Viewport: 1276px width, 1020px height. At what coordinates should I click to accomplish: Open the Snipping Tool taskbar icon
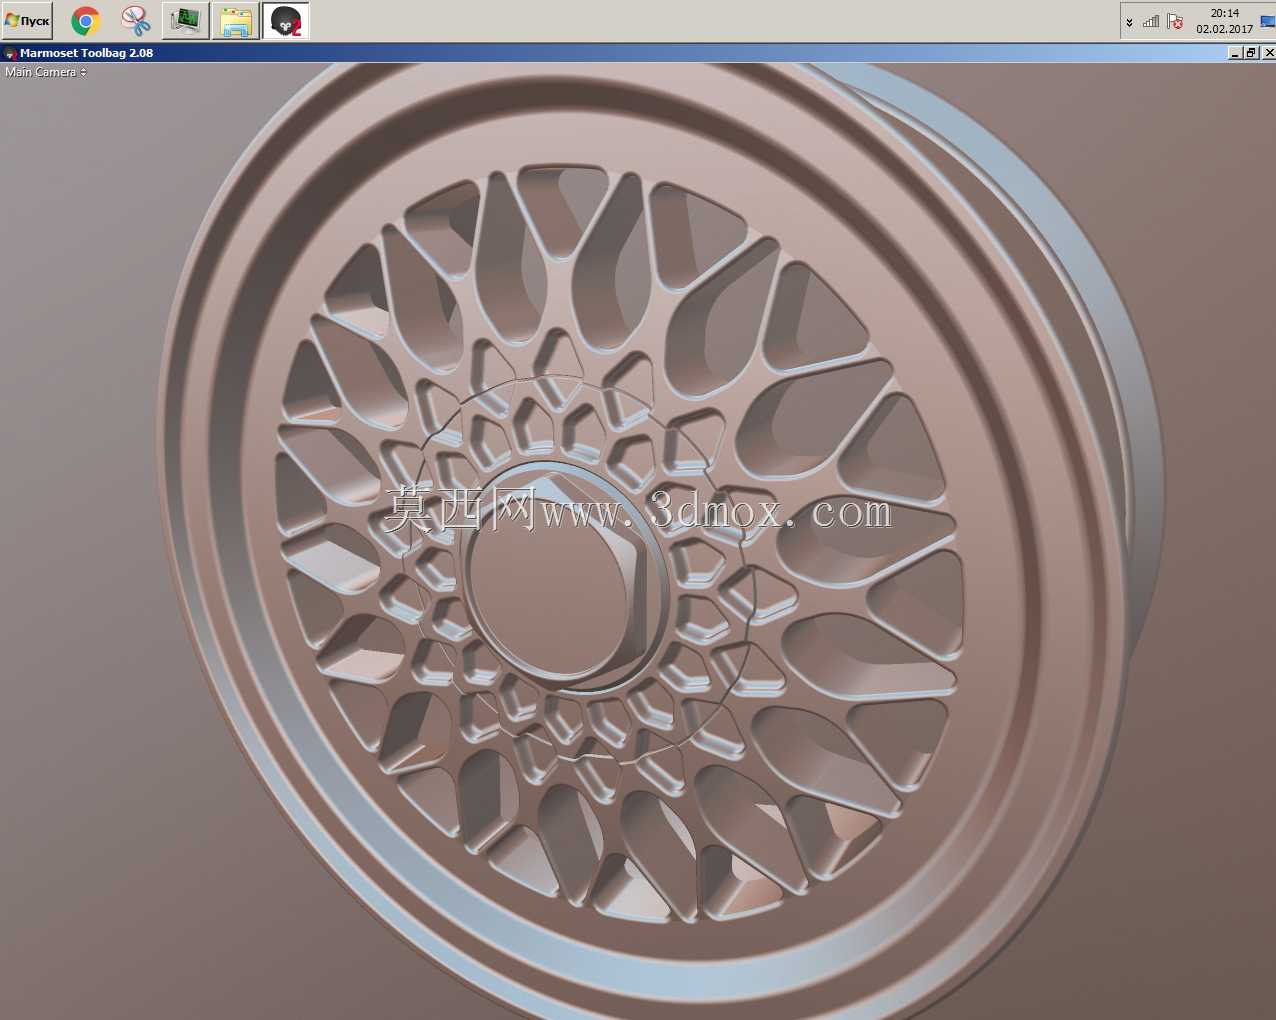[135, 21]
